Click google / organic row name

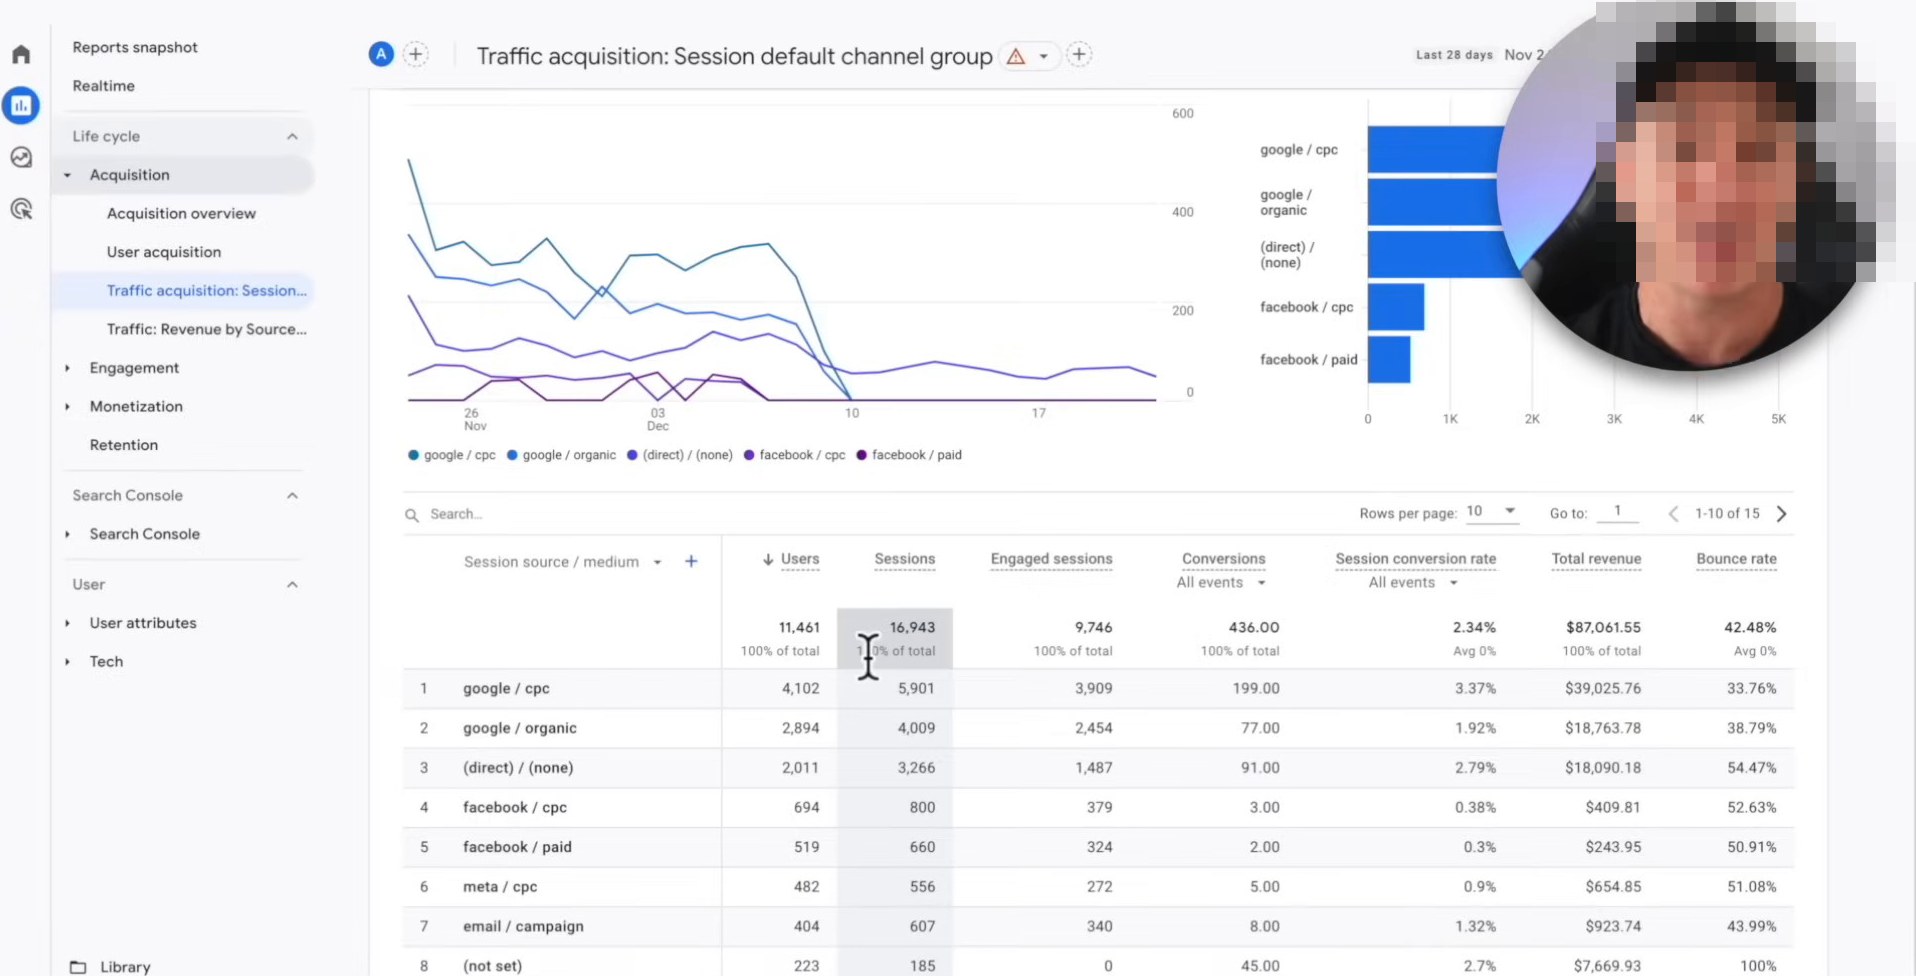coord(519,728)
